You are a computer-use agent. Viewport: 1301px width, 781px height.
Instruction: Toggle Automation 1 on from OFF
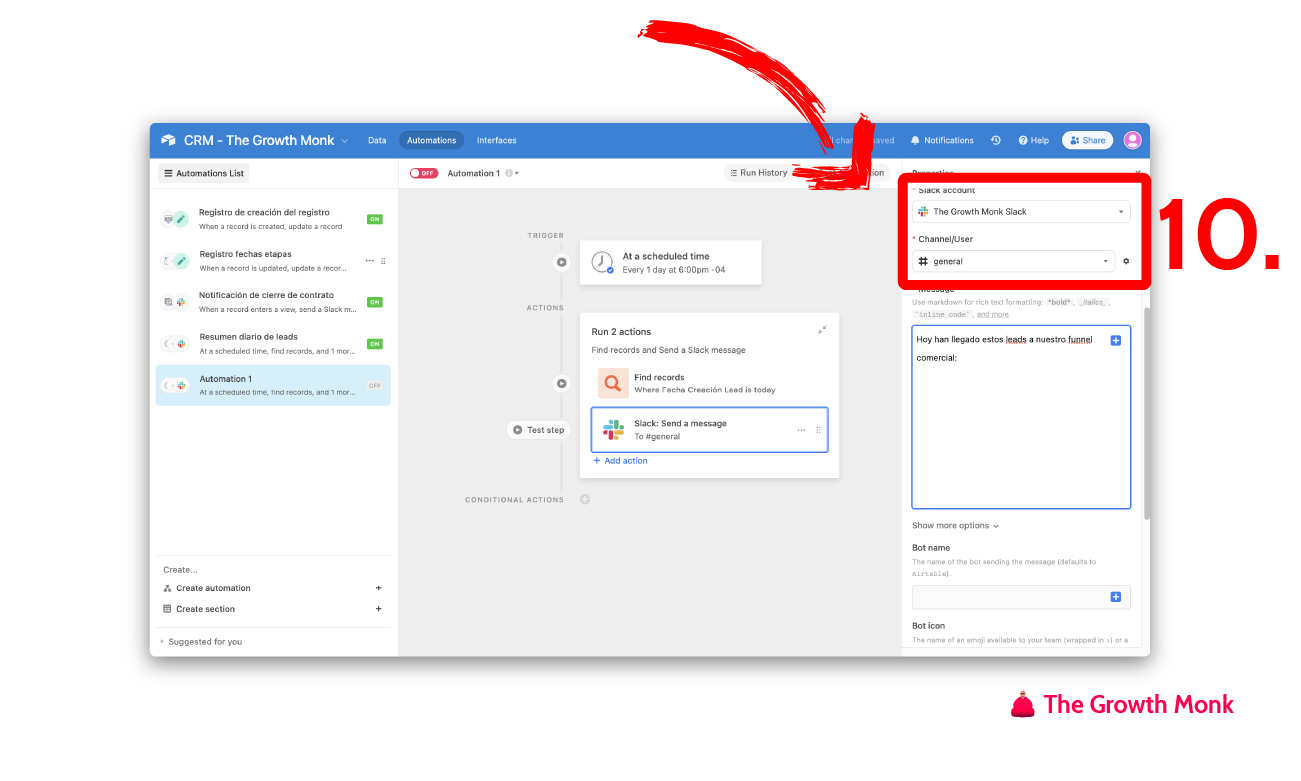(x=424, y=173)
